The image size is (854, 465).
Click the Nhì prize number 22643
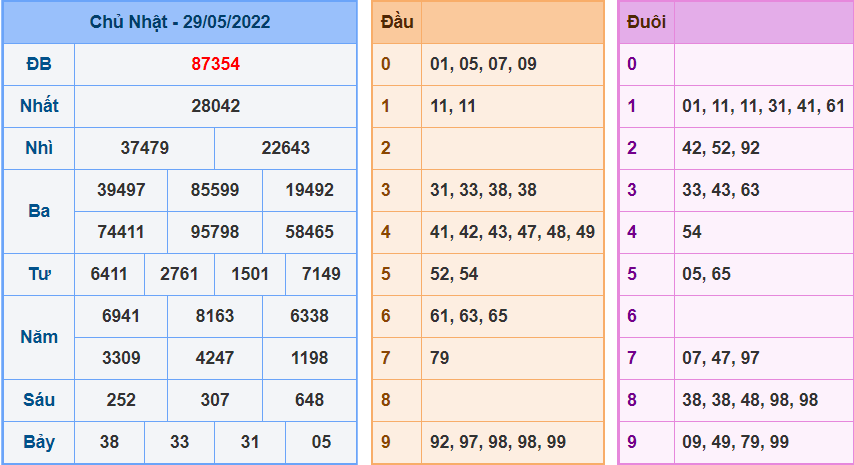[285, 148]
